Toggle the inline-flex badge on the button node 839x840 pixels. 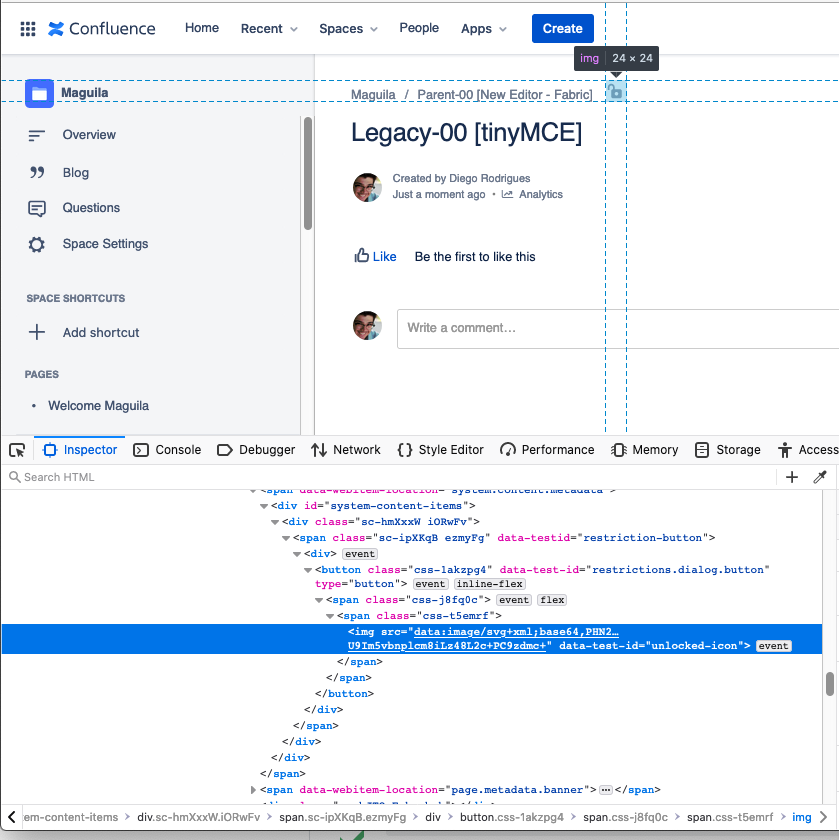coord(489,583)
